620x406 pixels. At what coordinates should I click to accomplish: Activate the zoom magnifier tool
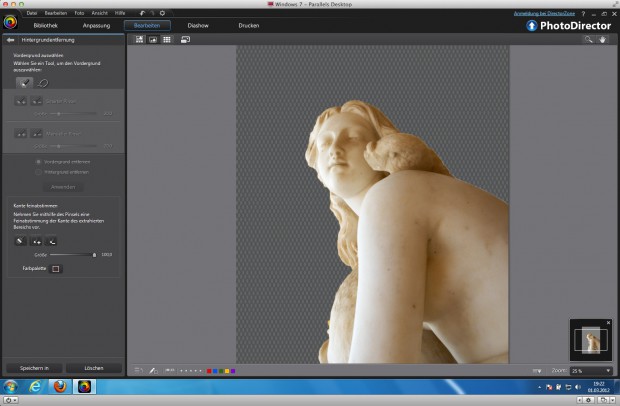(x=588, y=40)
